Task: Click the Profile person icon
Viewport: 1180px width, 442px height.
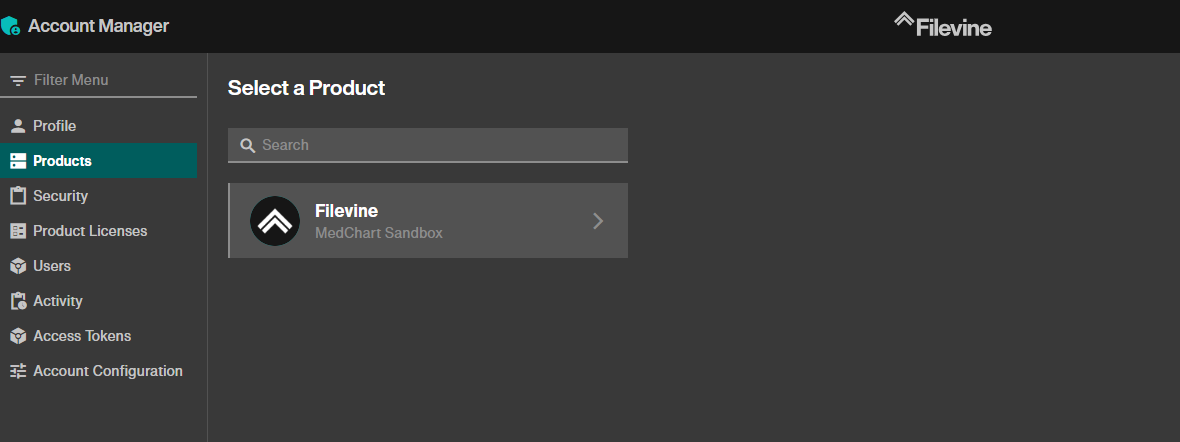Action: [x=18, y=126]
